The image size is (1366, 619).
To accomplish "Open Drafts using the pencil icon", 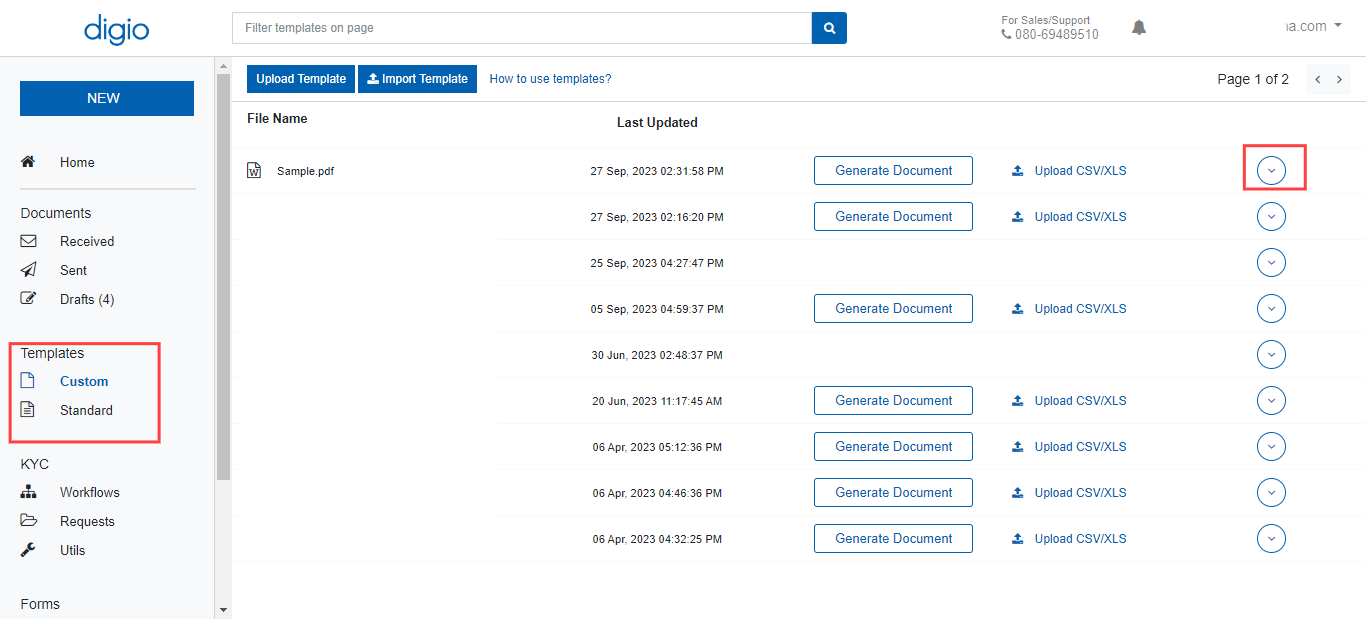I will pyautogui.click(x=28, y=297).
